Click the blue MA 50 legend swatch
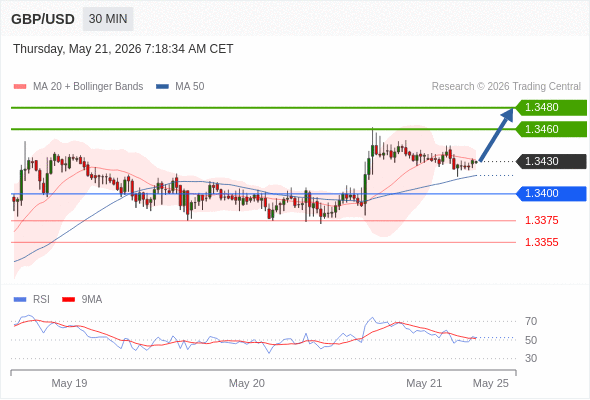Image resolution: width=590 pixels, height=400 pixels. pos(162,87)
